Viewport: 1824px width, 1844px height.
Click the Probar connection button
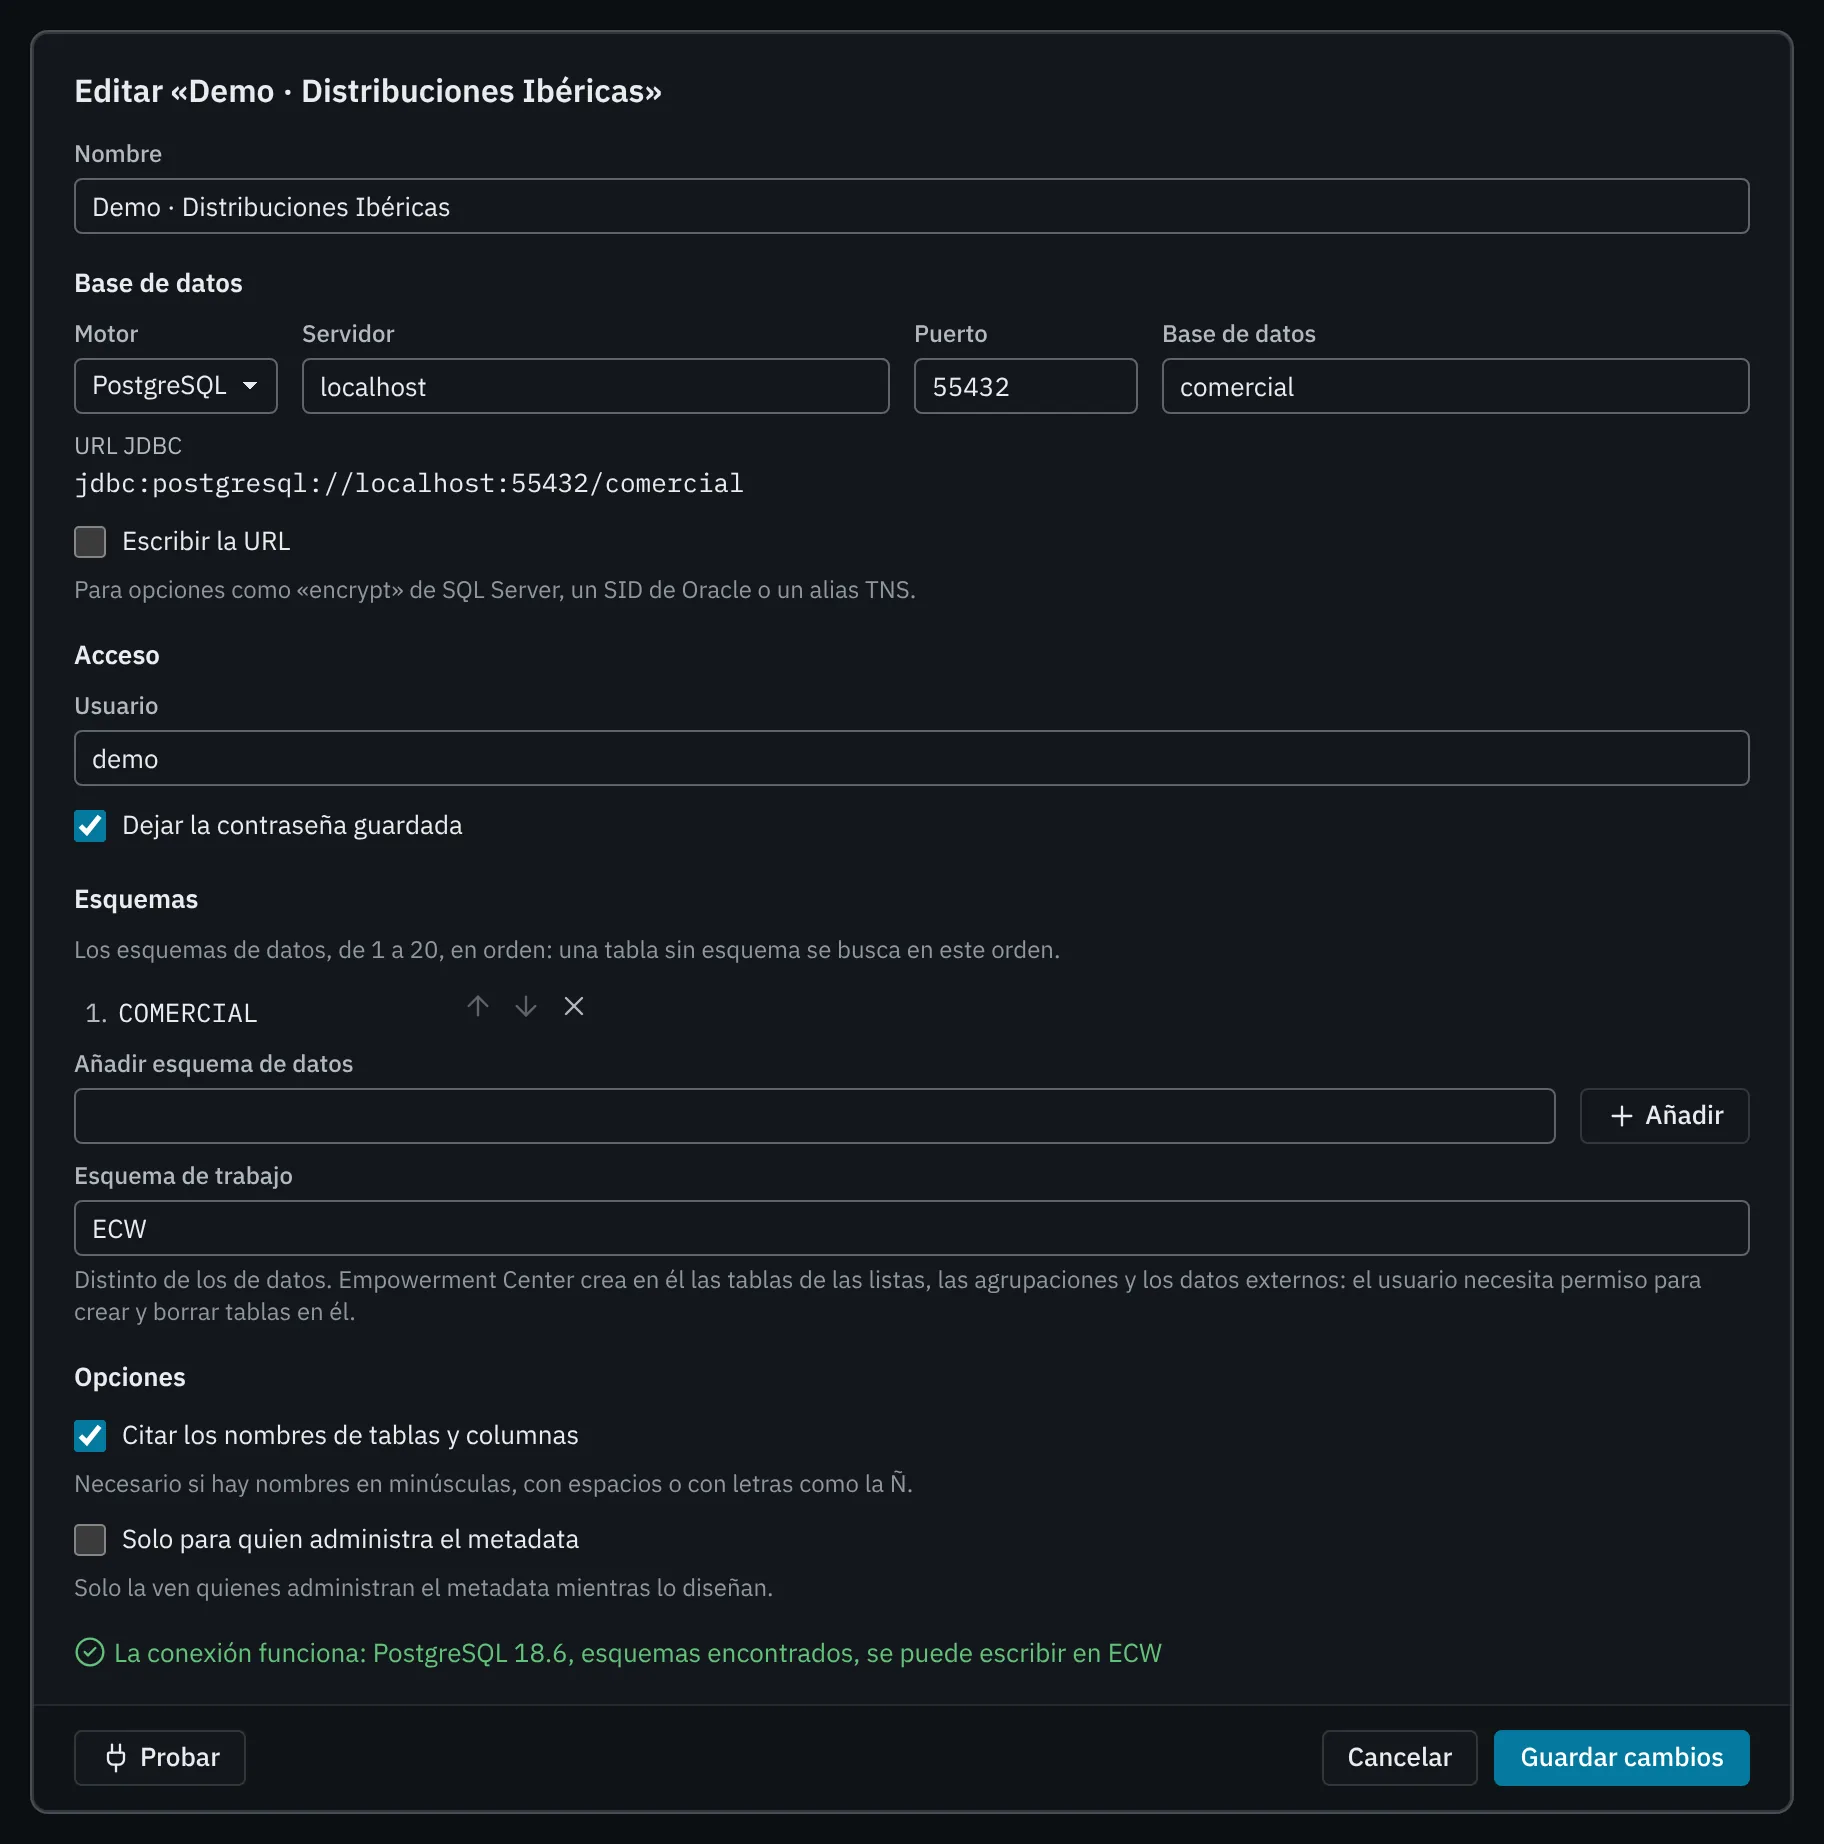pos(160,1758)
